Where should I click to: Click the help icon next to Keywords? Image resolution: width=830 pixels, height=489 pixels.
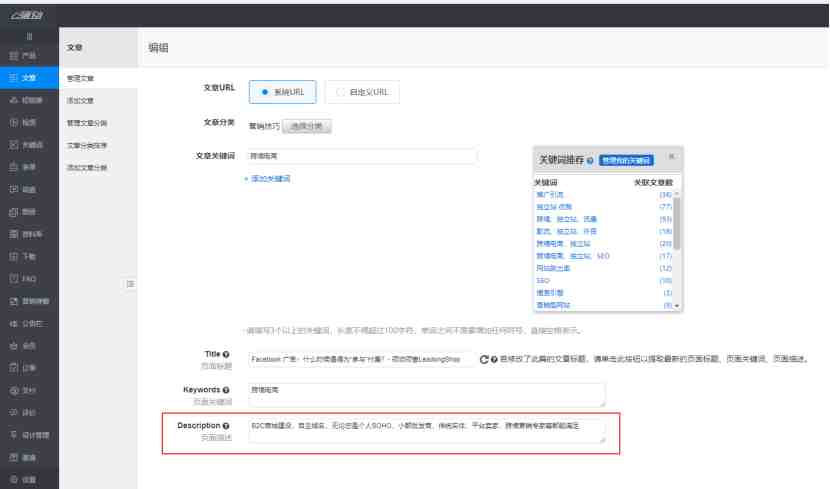tap(226, 390)
